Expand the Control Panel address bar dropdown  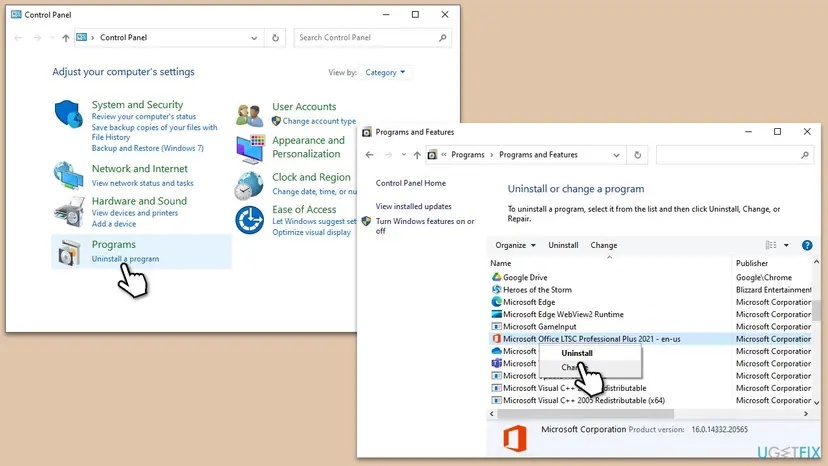[254, 38]
